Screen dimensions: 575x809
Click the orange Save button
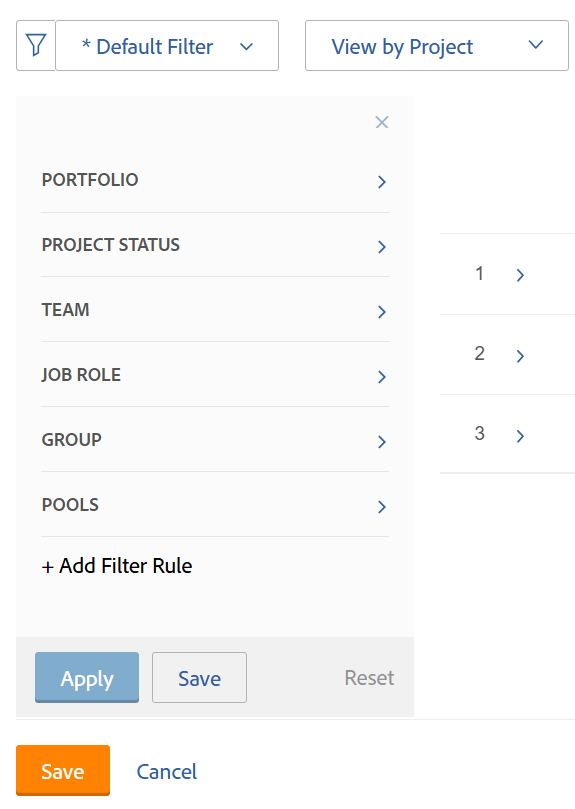[x=63, y=770]
